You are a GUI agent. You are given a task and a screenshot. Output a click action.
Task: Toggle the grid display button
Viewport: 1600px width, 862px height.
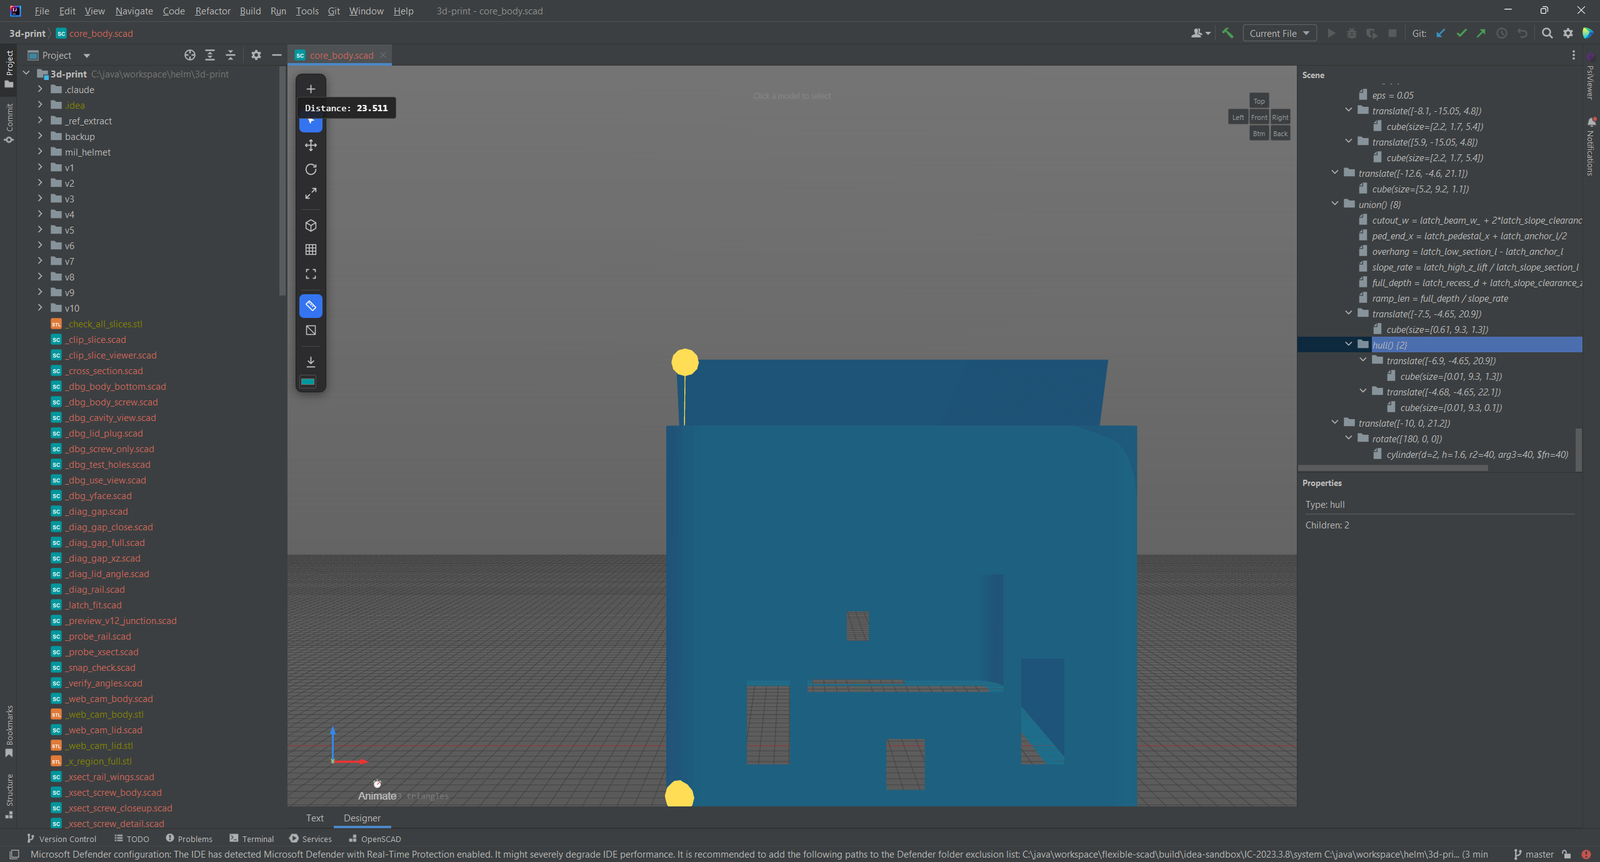311,250
